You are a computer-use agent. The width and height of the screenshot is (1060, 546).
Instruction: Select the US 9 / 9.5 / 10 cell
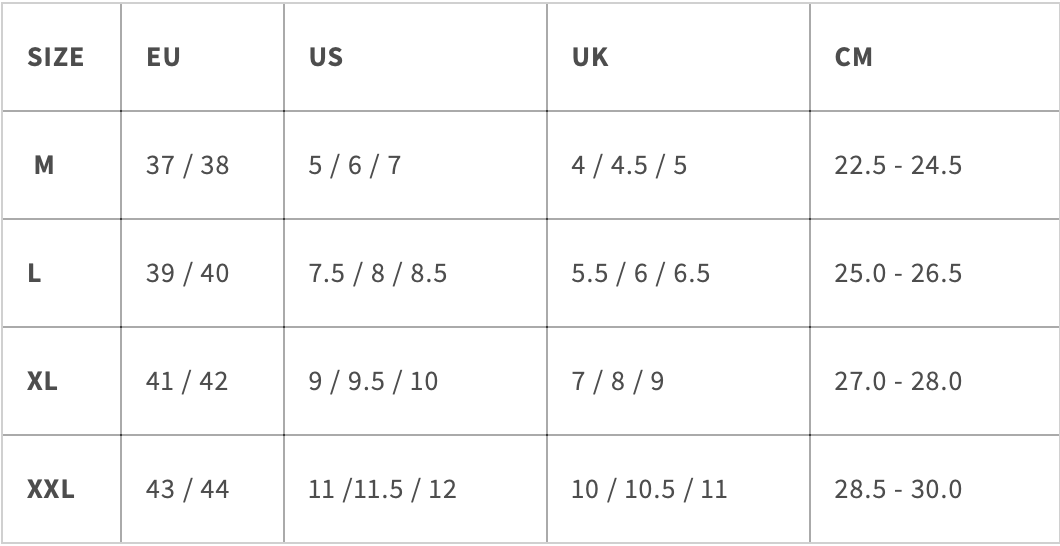(x=373, y=381)
